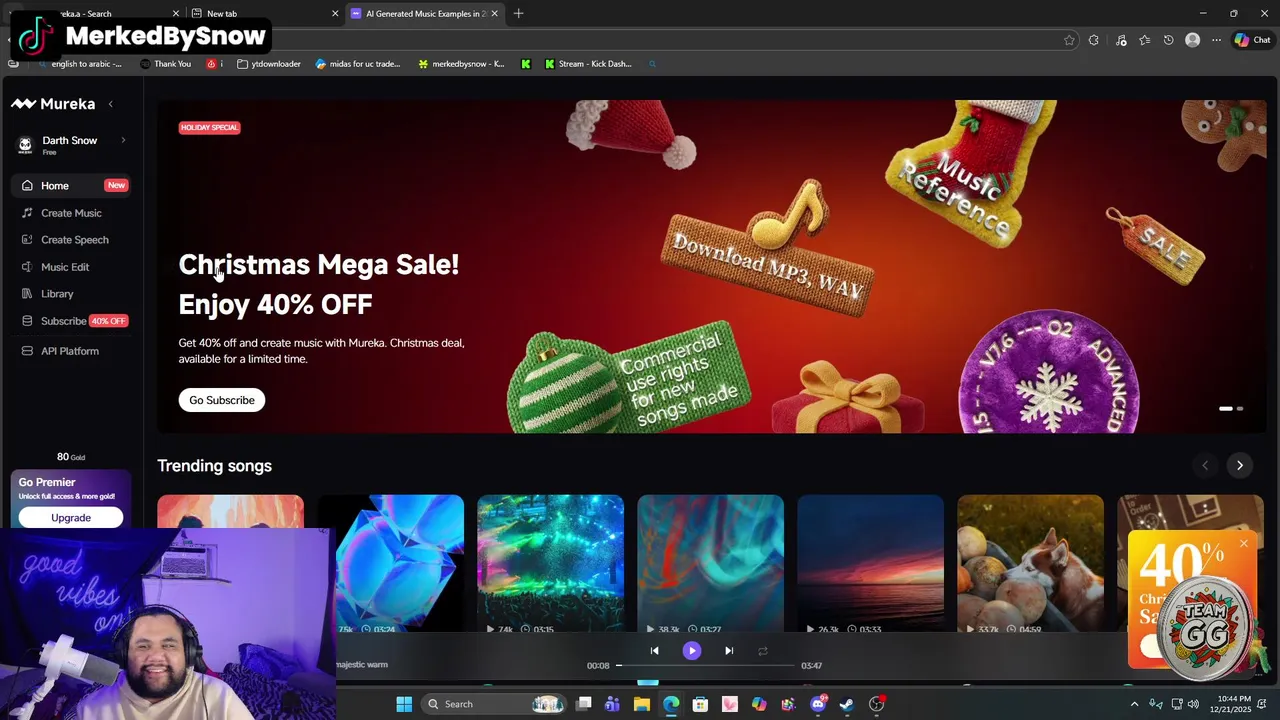
Task: Switch to the New tab browser tab
Action: point(264,14)
